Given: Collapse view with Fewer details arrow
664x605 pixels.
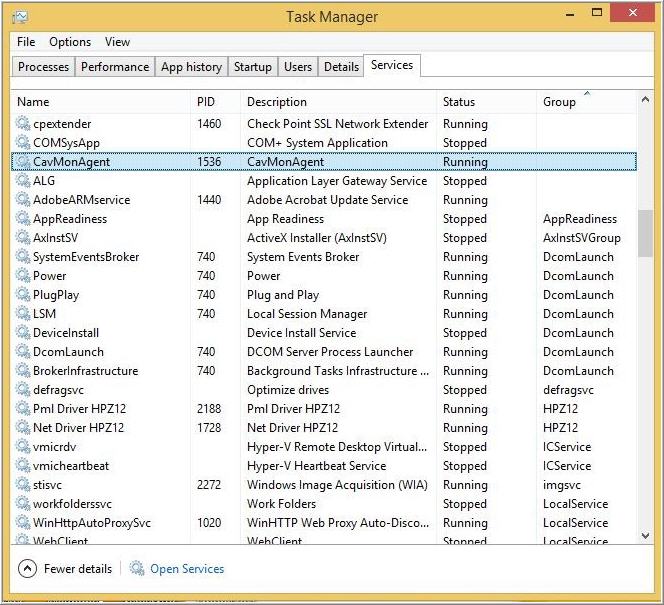Looking at the screenshot, I should pyautogui.click(x=27, y=569).
